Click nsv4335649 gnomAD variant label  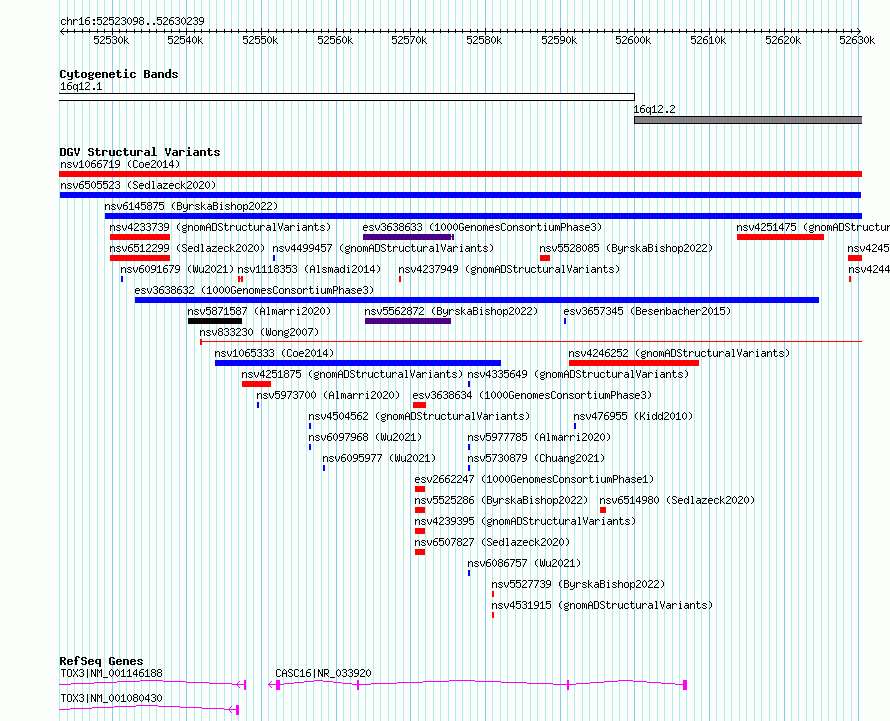pos(578,374)
